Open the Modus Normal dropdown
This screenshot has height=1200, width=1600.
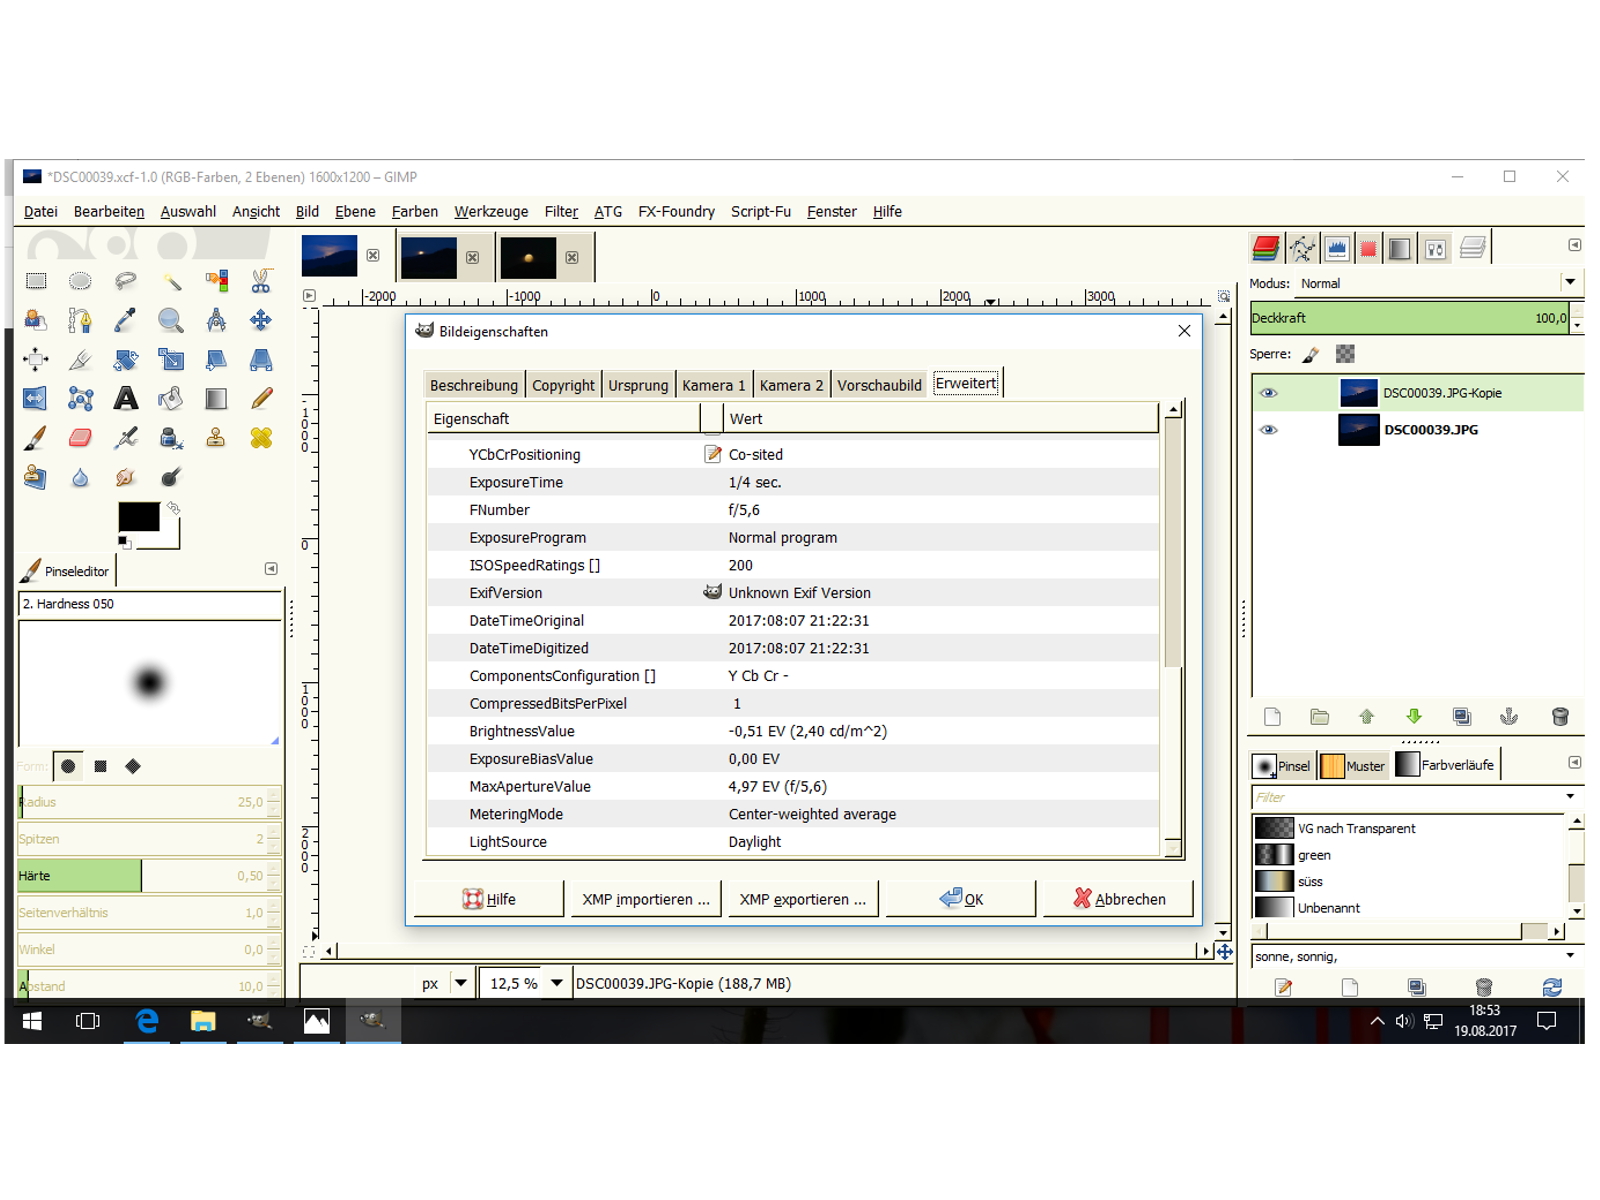pyautogui.click(x=1569, y=283)
